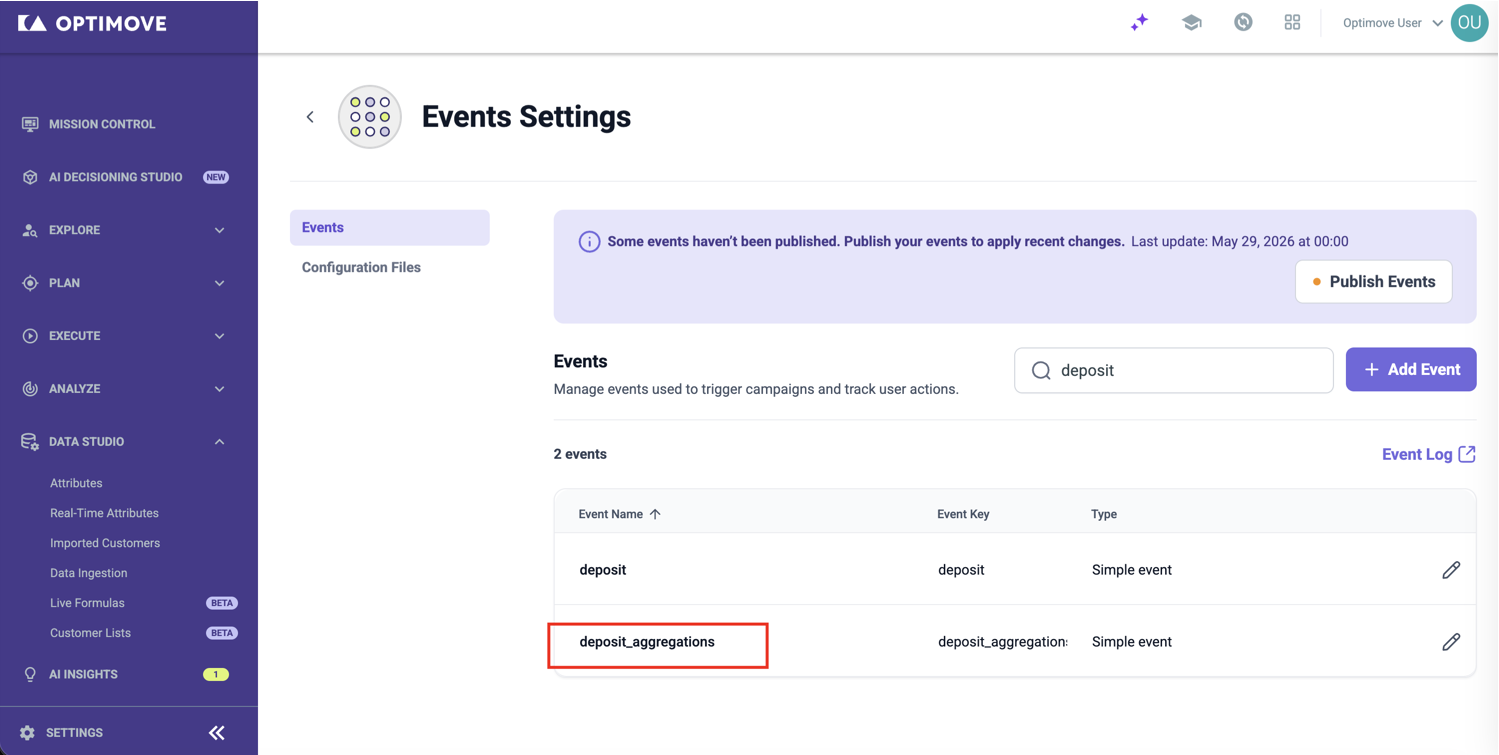This screenshot has width=1499, height=755.
Task: Click the events search field
Action: pos(1173,371)
